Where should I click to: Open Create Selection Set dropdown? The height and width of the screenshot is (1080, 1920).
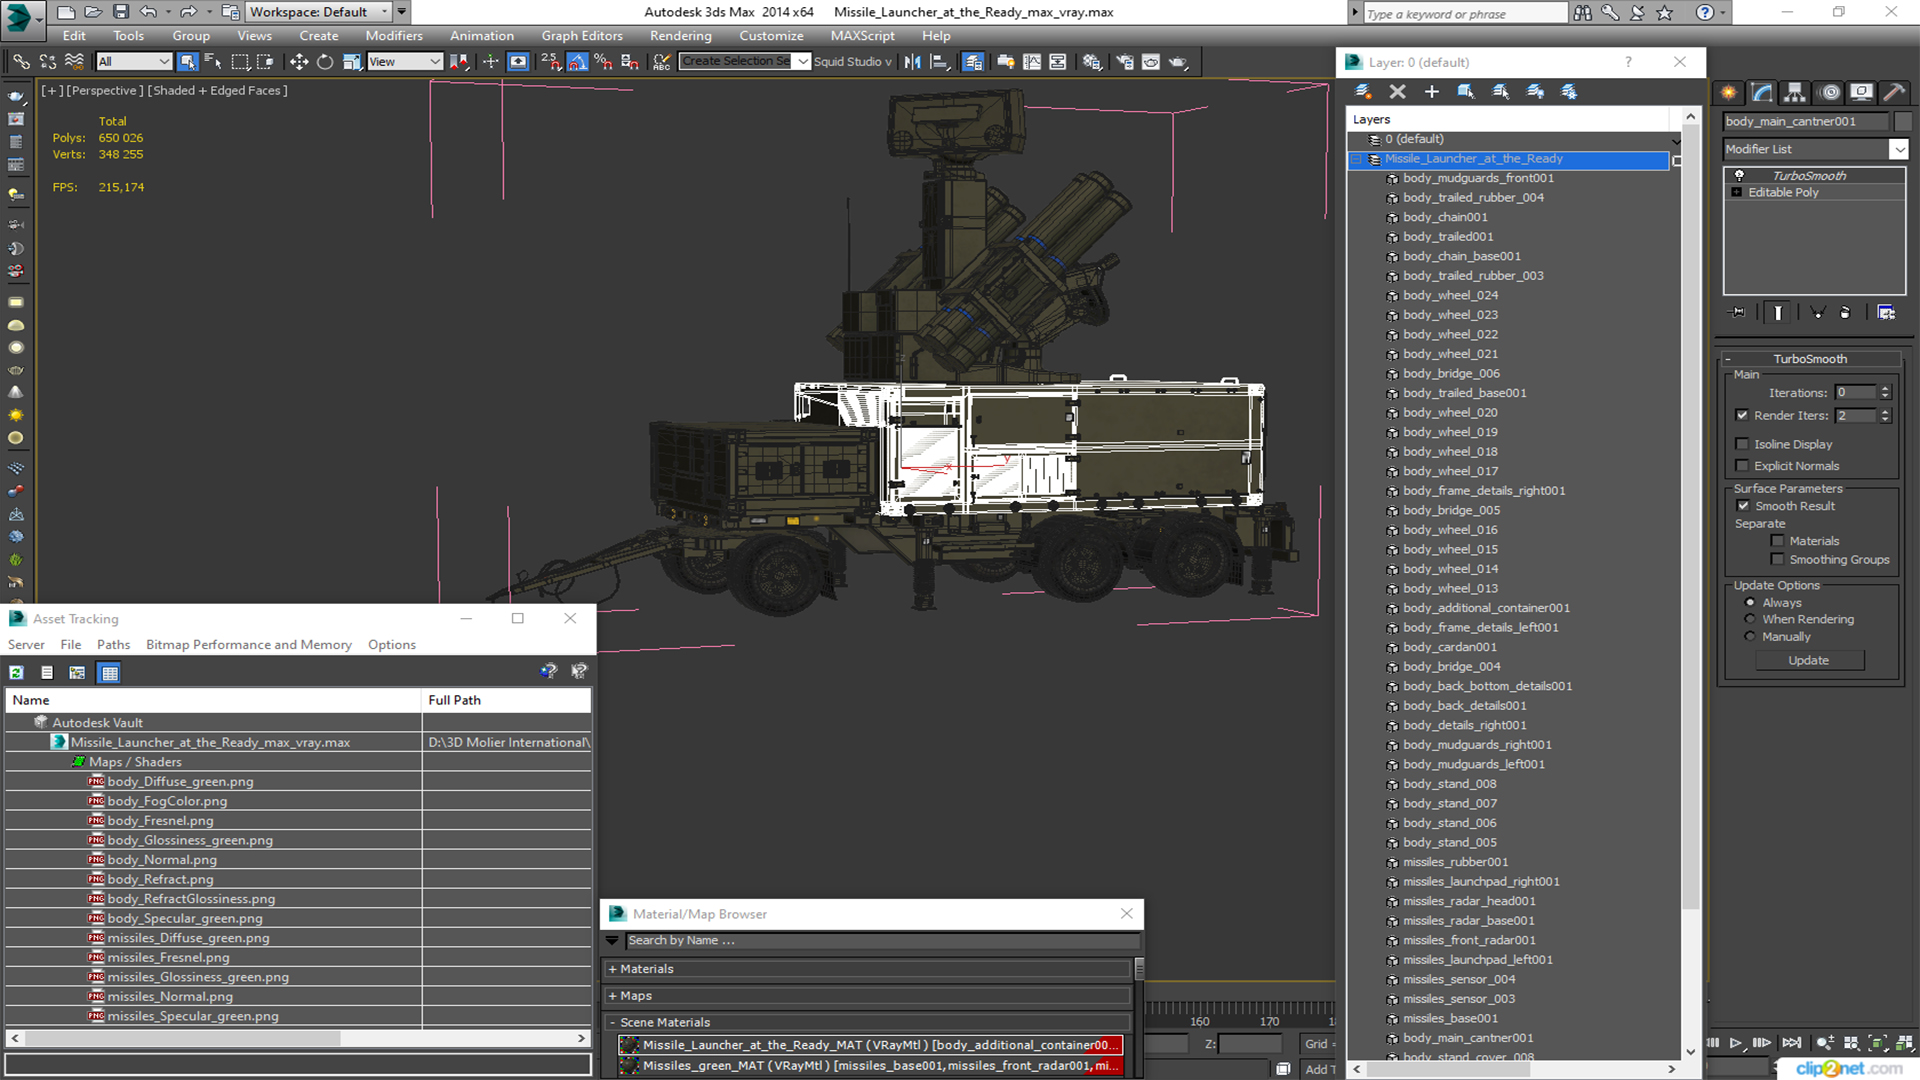click(802, 62)
